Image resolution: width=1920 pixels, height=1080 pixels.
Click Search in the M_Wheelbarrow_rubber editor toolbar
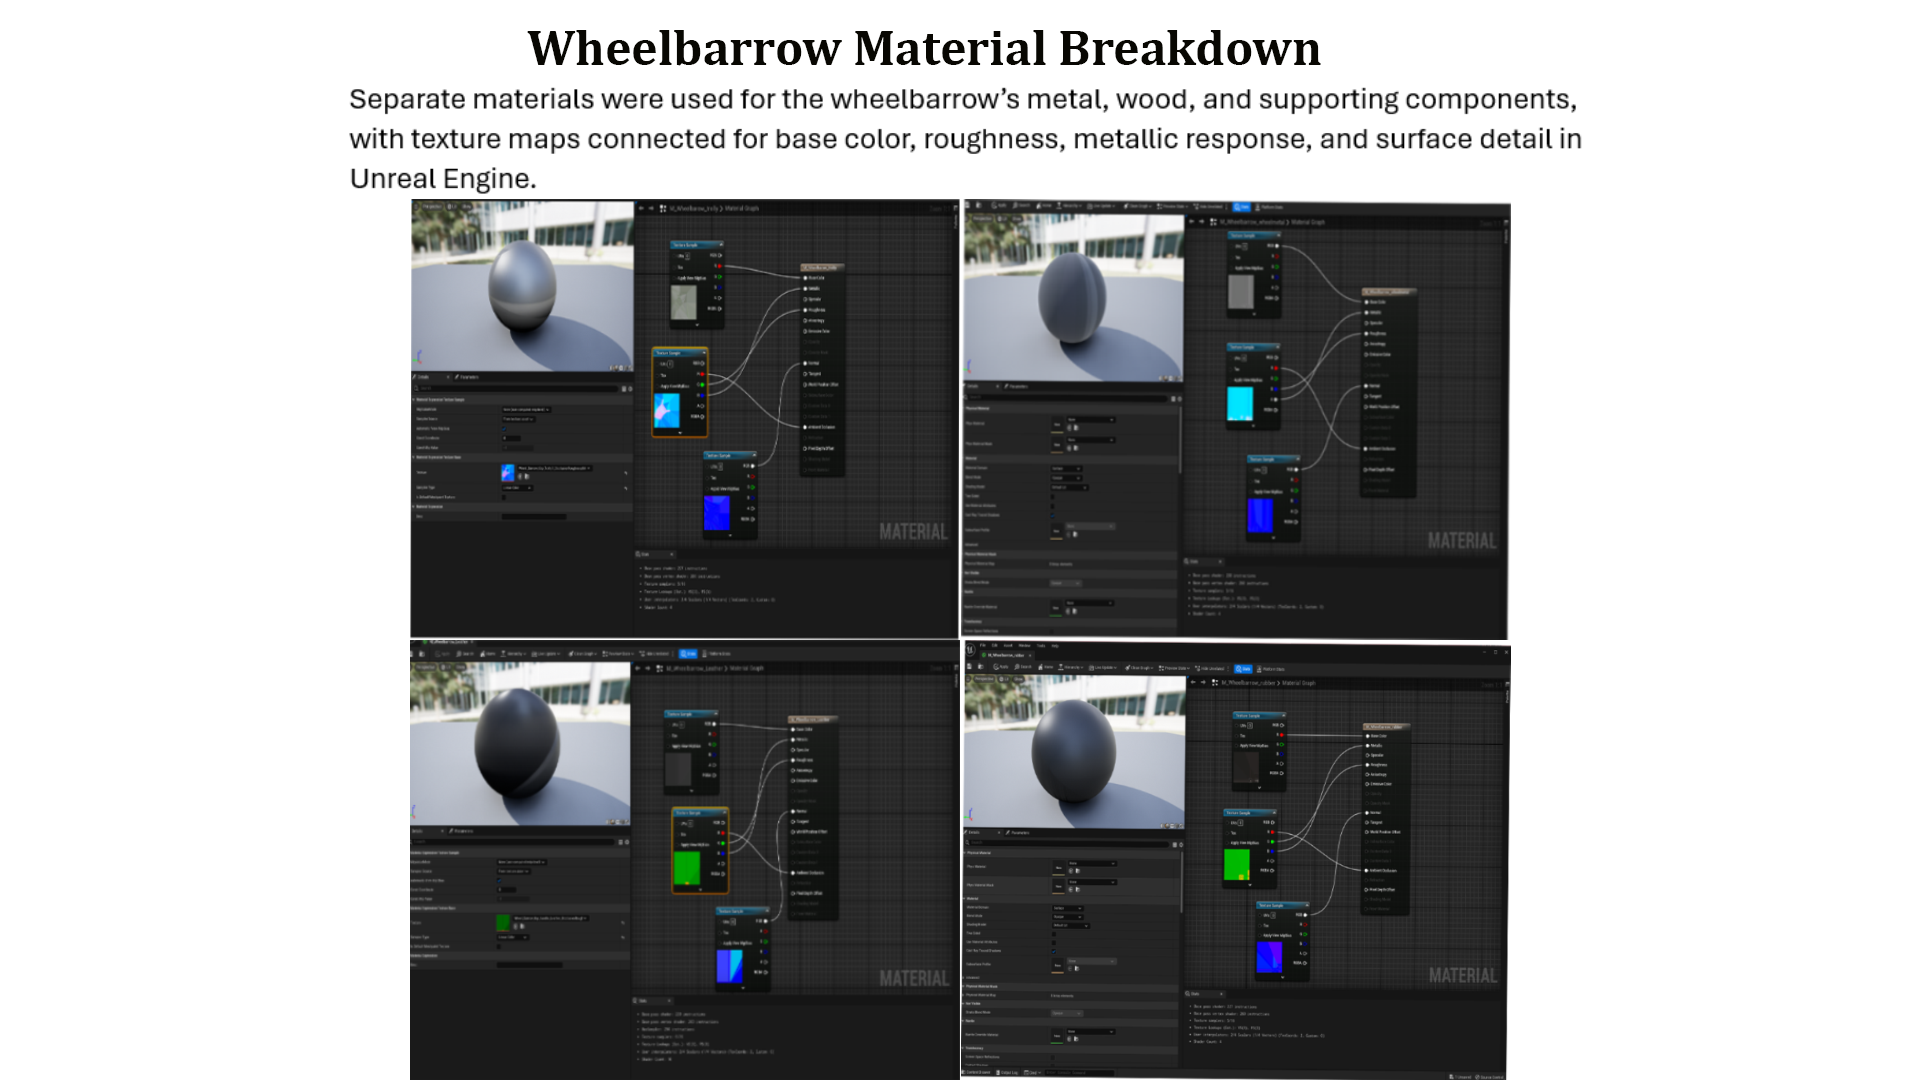[x=1023, y=667]
